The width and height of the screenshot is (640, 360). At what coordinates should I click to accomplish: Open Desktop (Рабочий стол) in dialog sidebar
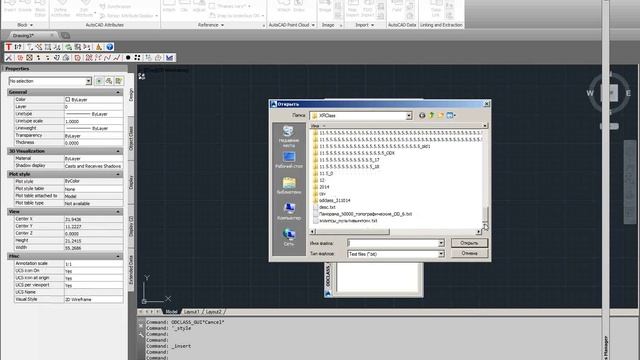click(289, 160)
